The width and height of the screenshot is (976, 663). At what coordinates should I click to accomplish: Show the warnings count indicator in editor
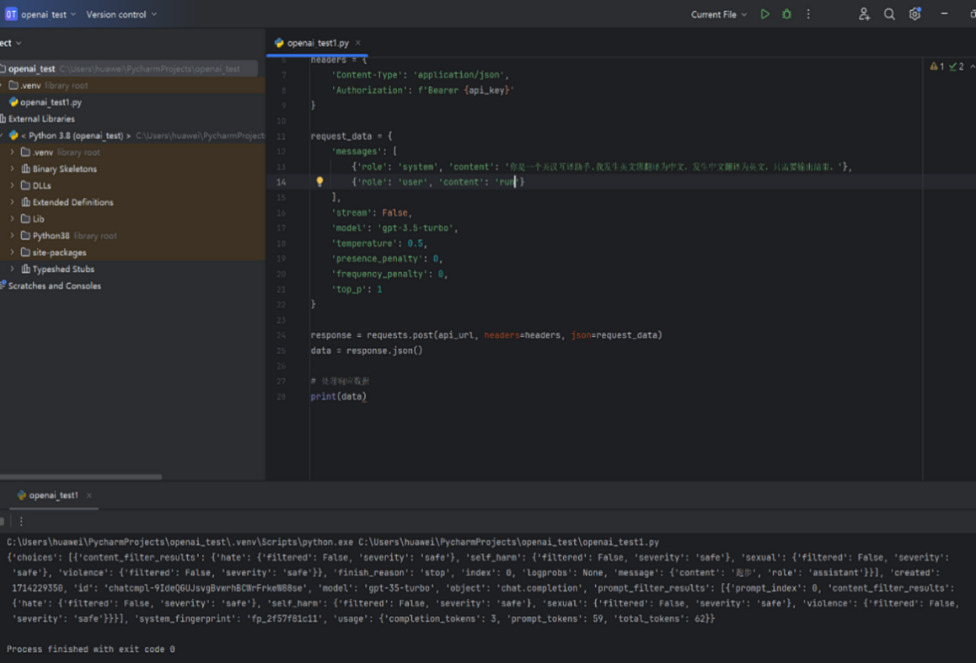coord(937,67)
